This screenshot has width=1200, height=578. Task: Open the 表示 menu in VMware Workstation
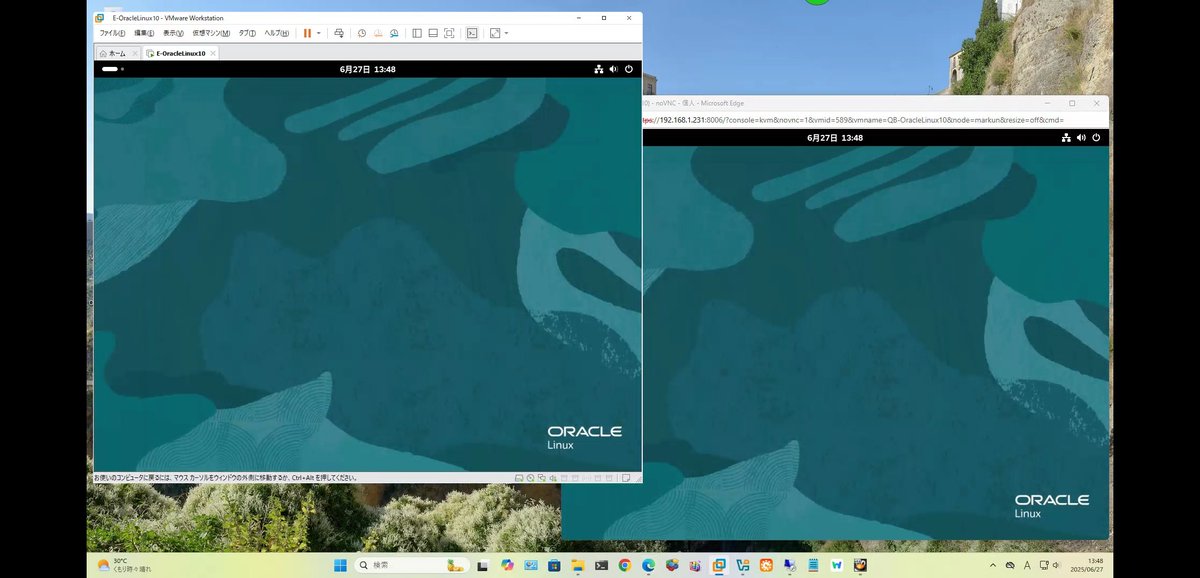point(173,33)
